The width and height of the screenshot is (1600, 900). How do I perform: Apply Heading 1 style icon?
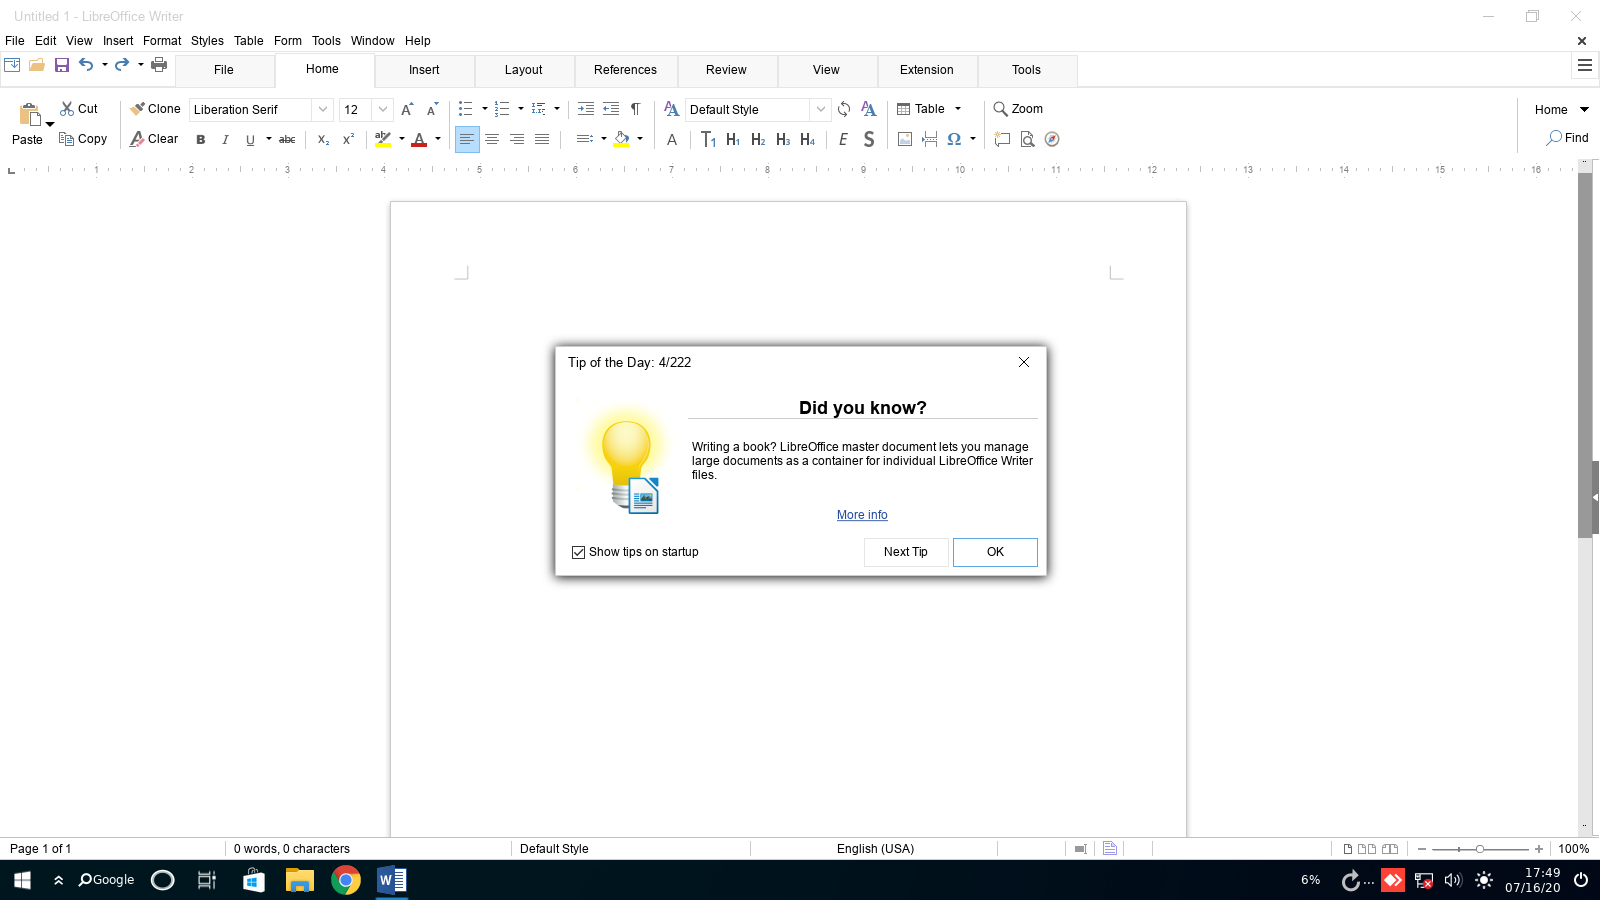pos(733,140)
